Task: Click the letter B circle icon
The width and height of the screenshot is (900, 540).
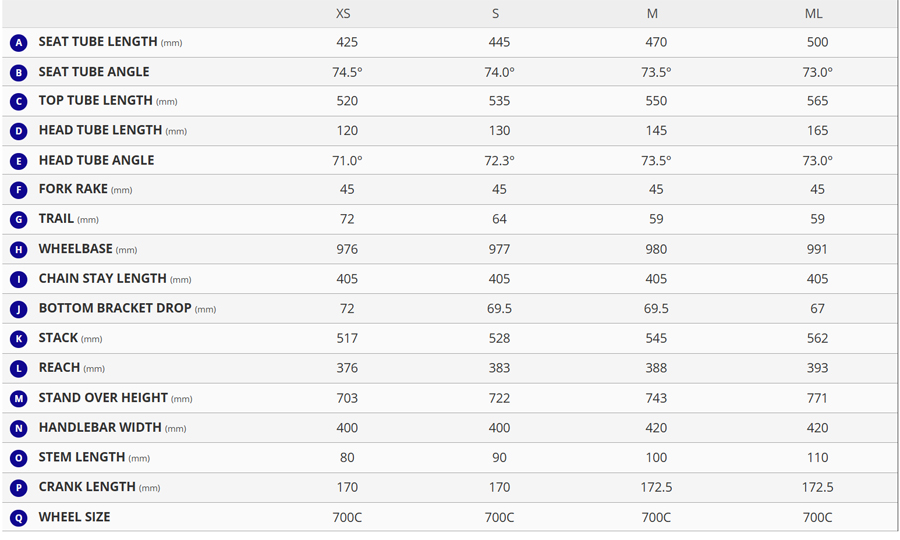Action: tap(18, 72)
